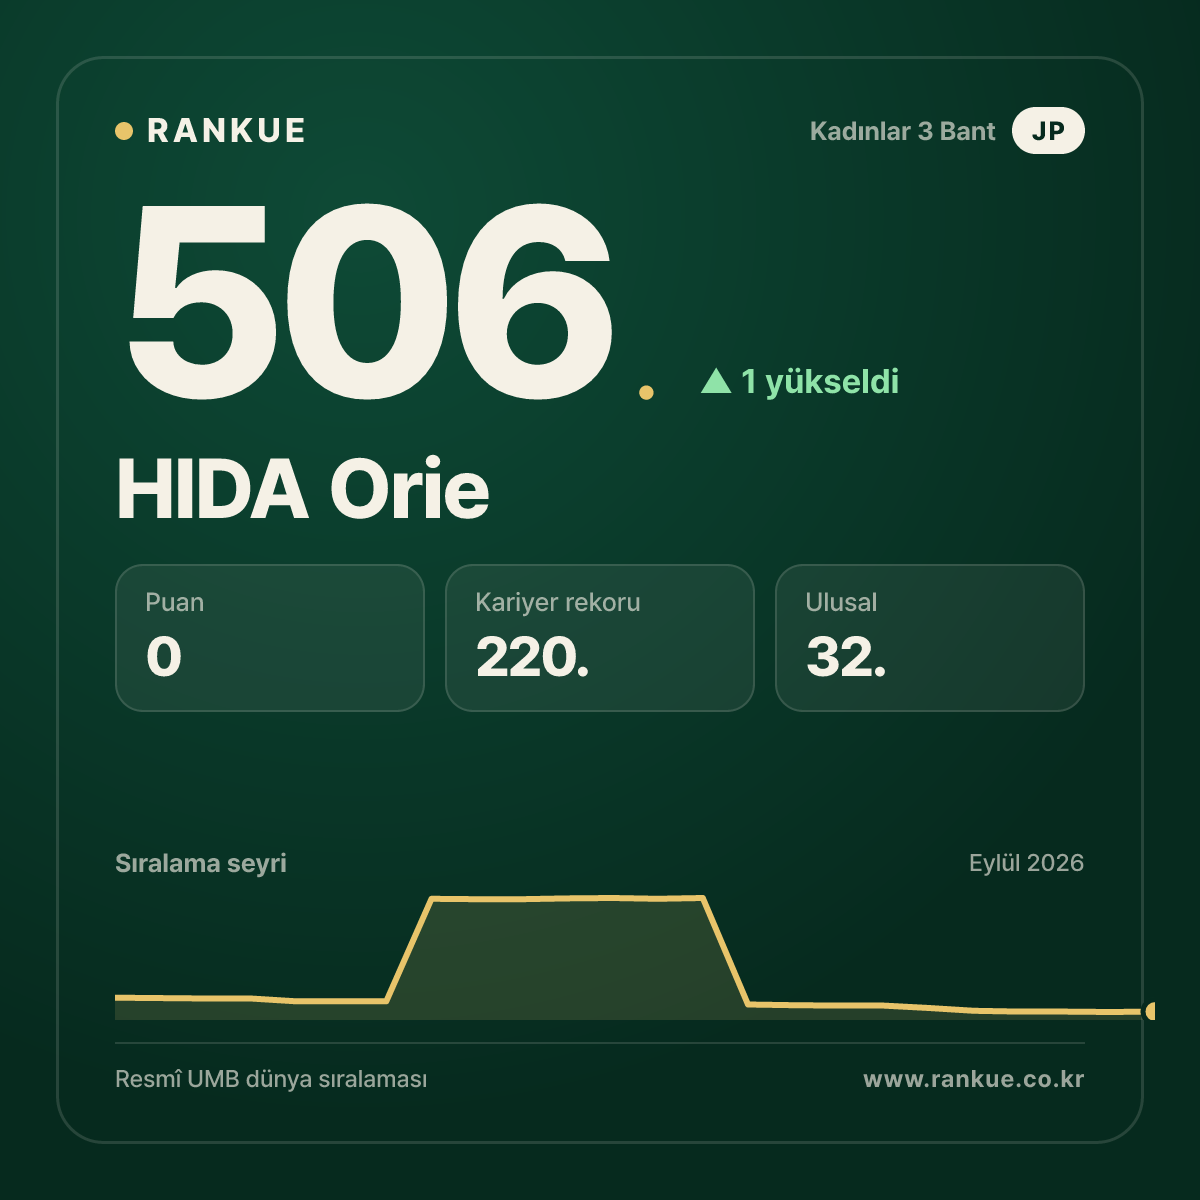Open the Ulusal card showing 32.
This screenshot has height=1200, width=1200.
click(x=930, y=638)
